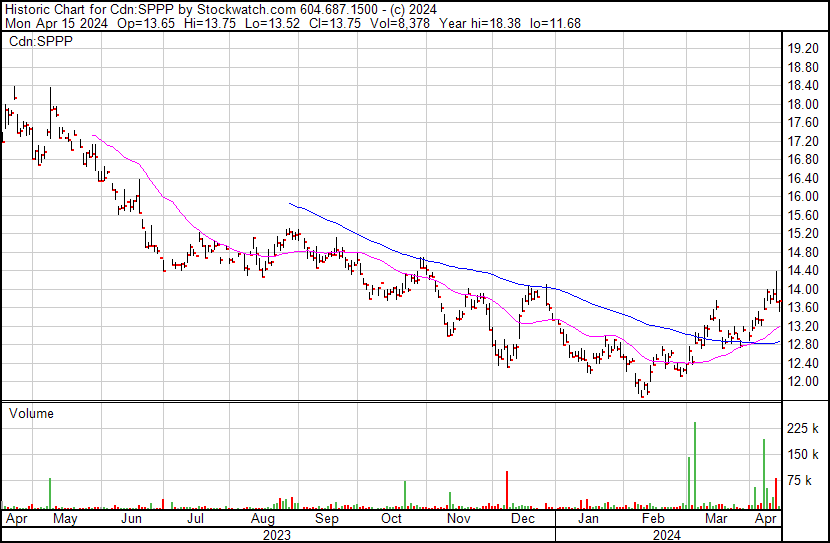Click the 14.00 price level label
830x543 pixels.
point(804,289)
